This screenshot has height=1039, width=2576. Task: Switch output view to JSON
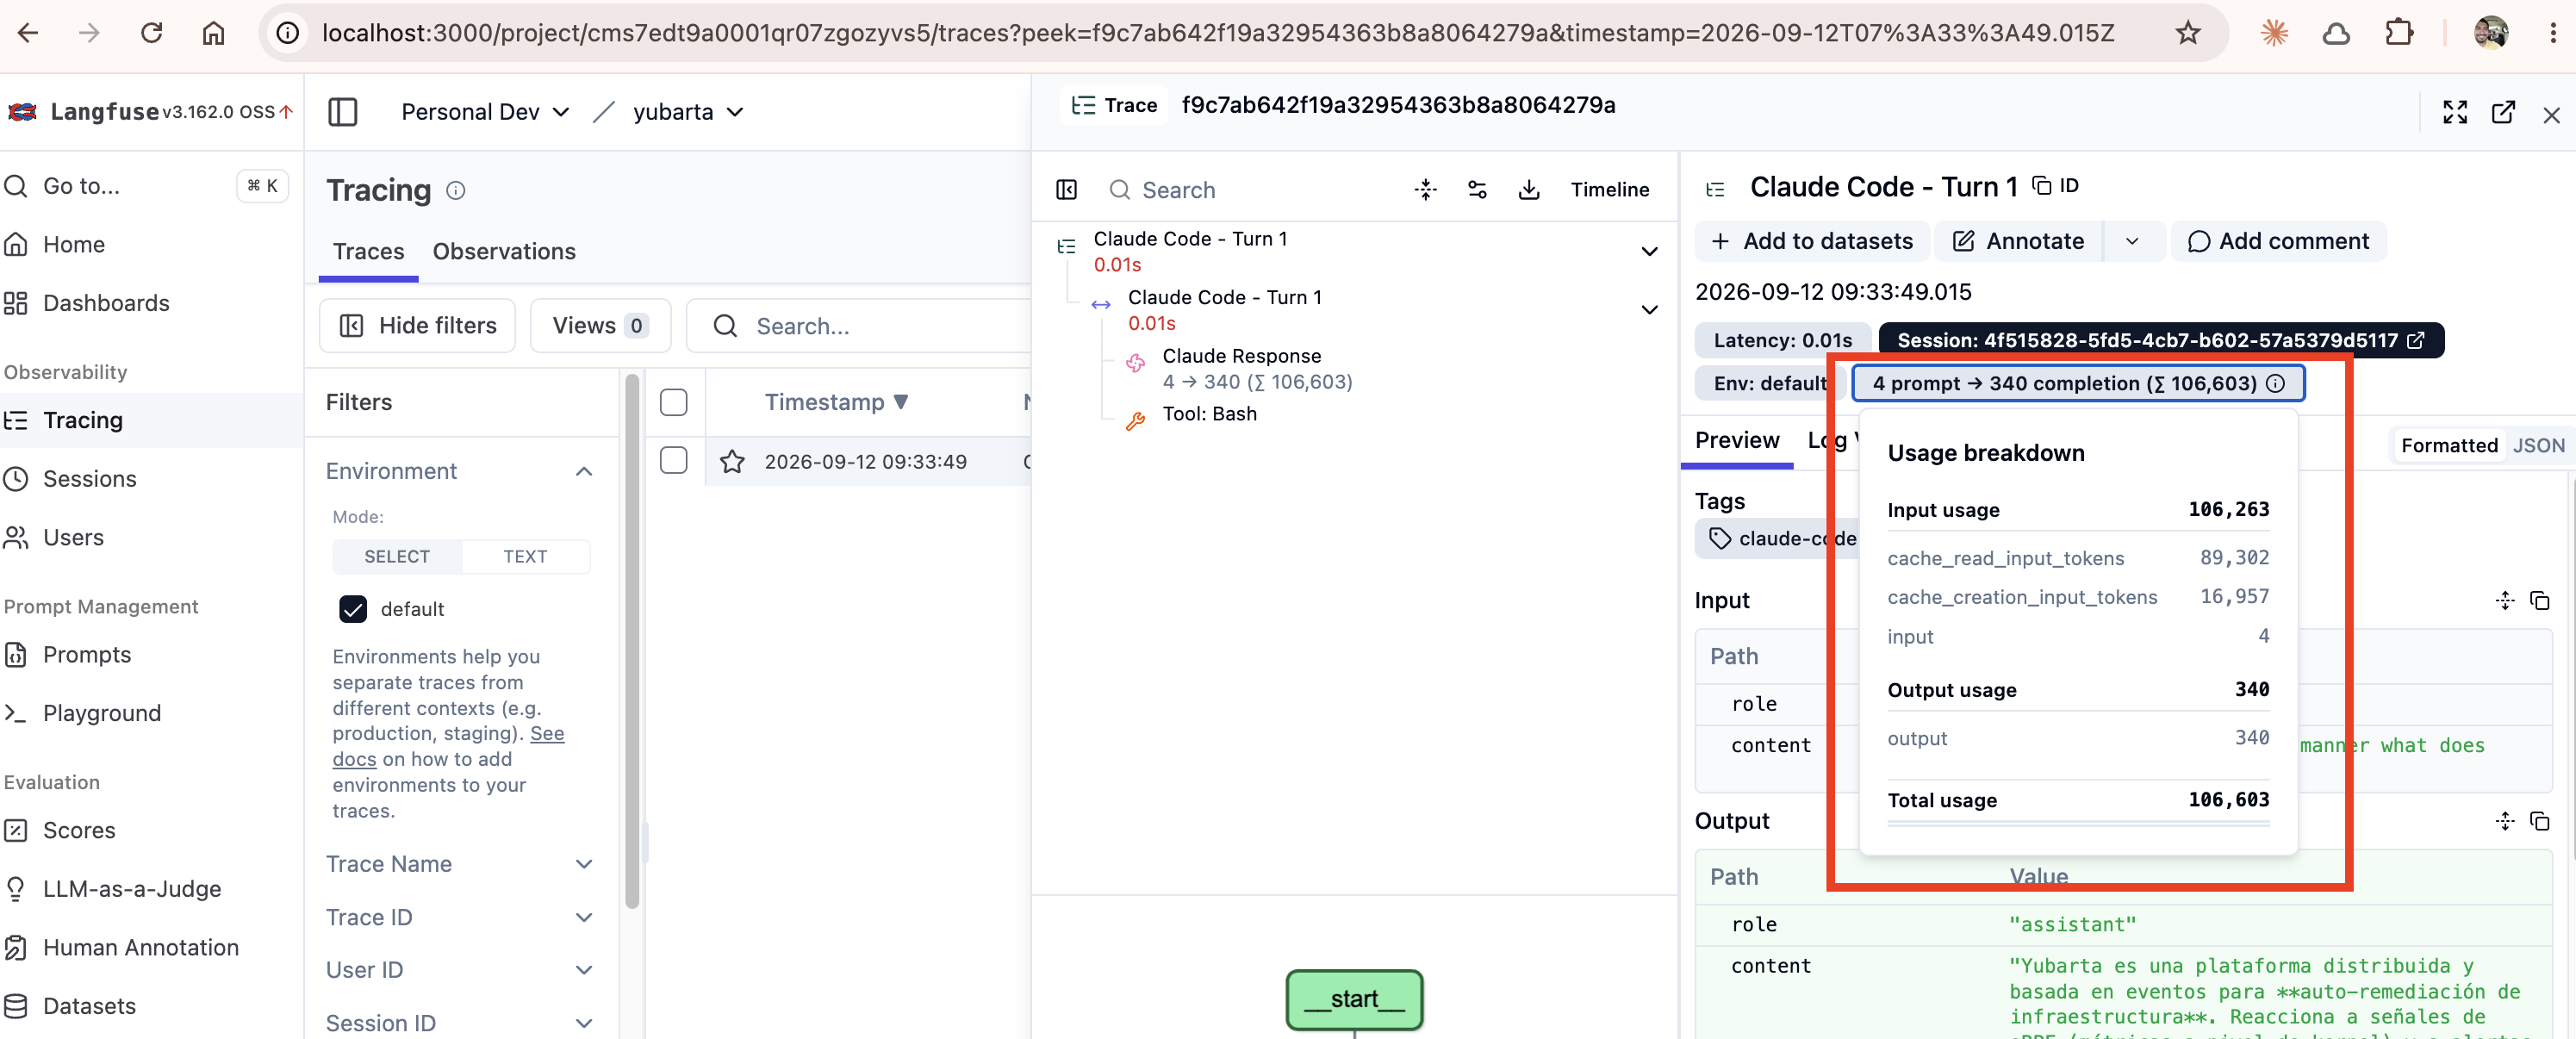[2539, 445]
